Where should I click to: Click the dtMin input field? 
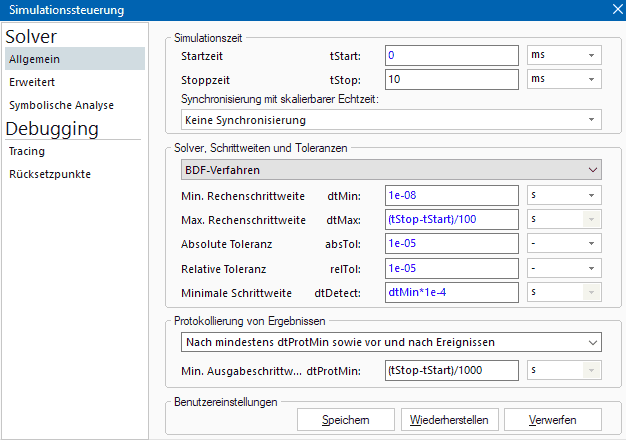(x=452, y=195)
